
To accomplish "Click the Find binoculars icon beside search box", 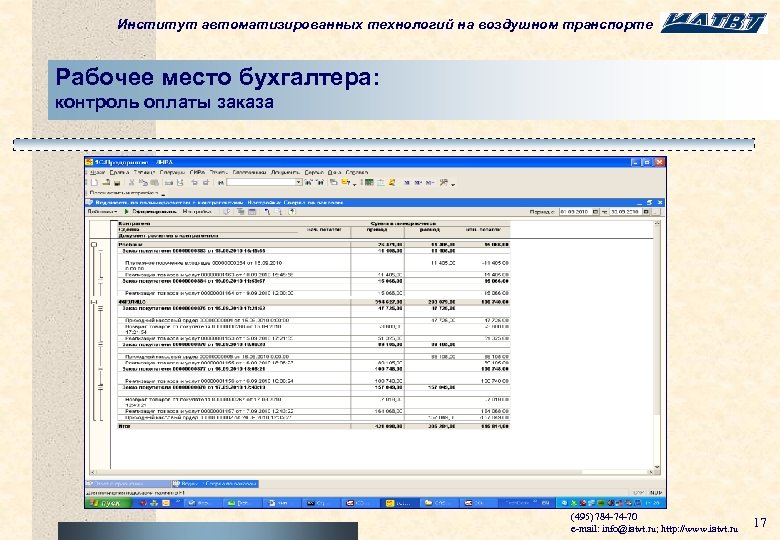I will 220,183.
